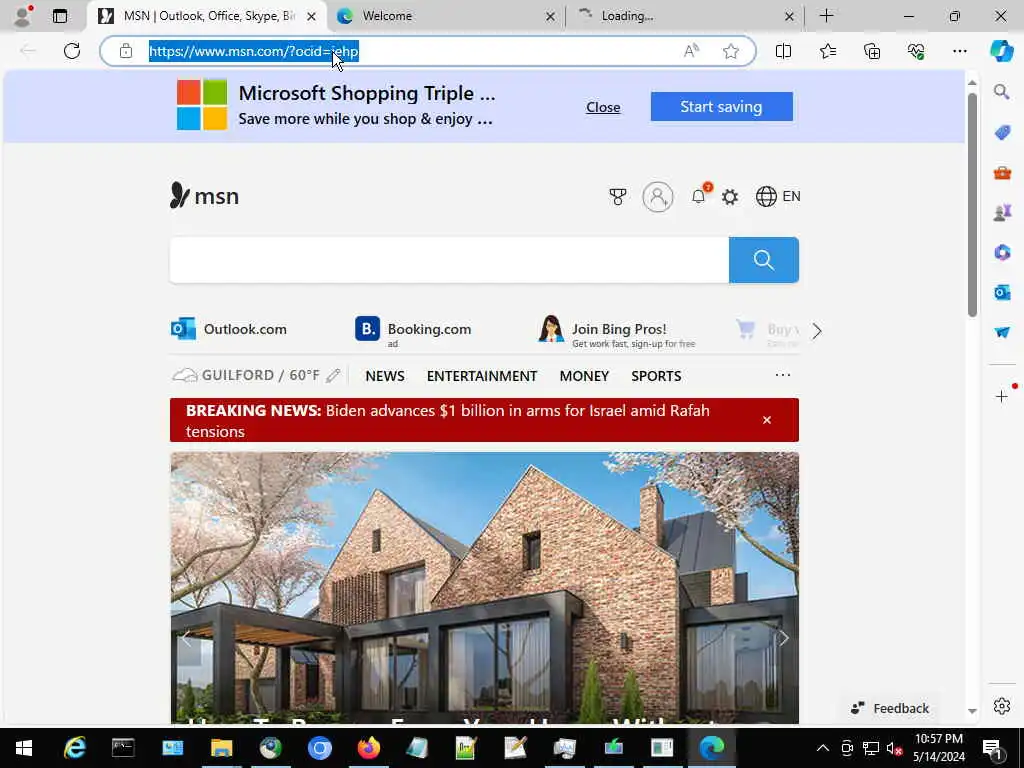
Task: Open Firefox from the taskbar
Action: (368, 748)
